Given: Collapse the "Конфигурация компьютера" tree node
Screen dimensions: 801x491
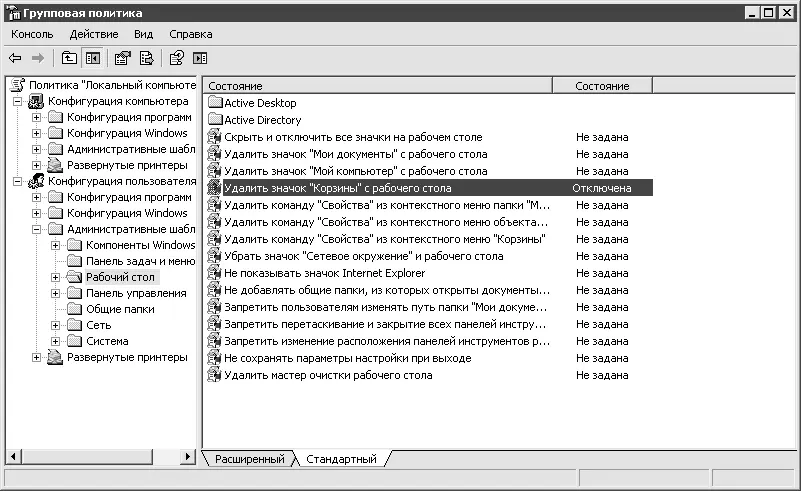Looking at the screenshot, I should [x=18, y=101].
